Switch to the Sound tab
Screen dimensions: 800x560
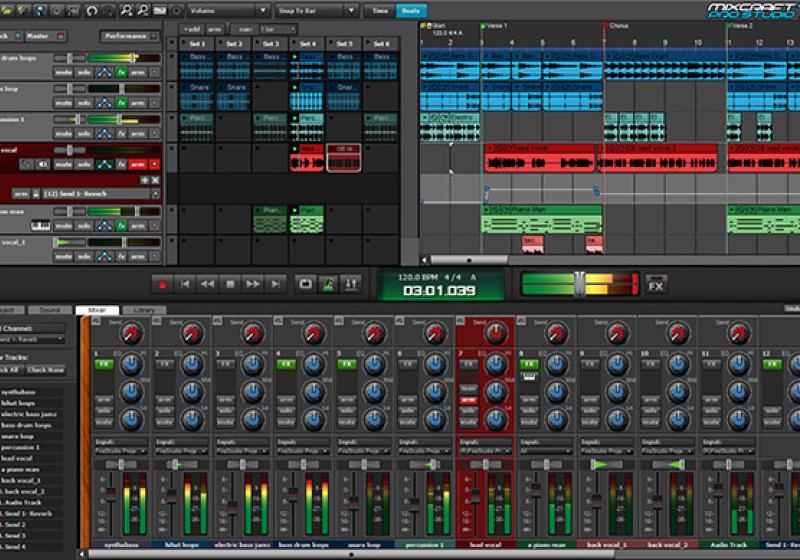[x=49, y=310]
